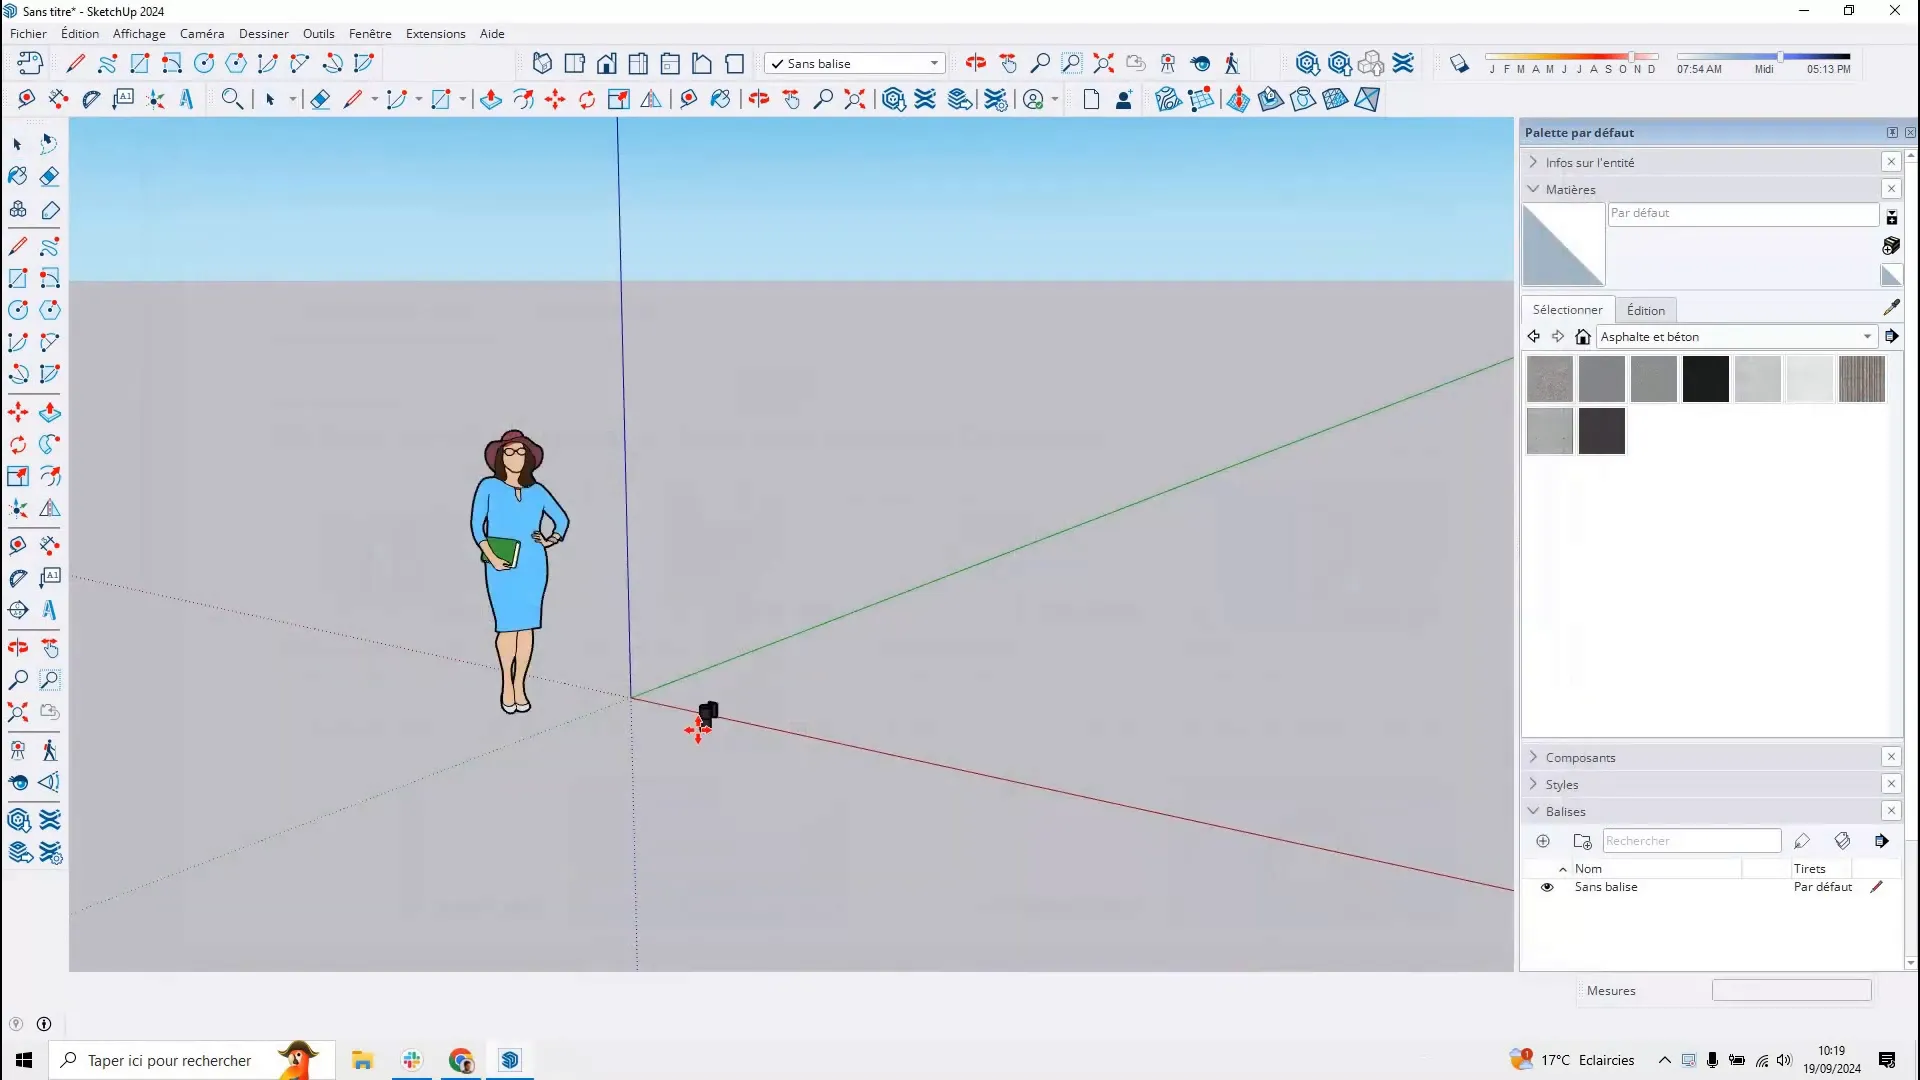Click Par défaut dash for Sans balise

click(1822, 887)
